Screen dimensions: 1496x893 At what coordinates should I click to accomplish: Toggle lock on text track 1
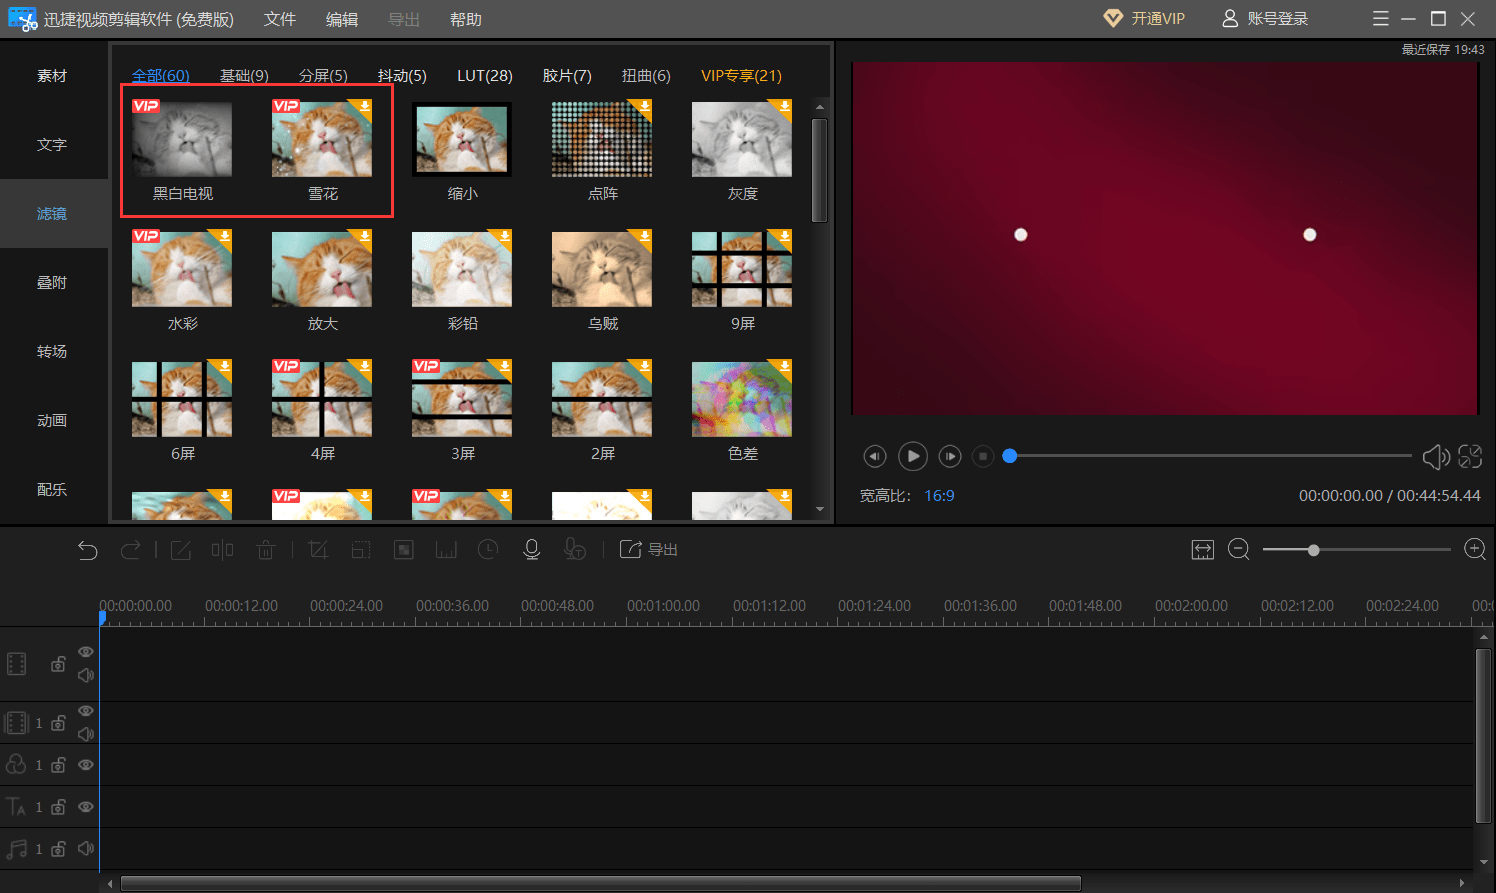tap(59, 807)
